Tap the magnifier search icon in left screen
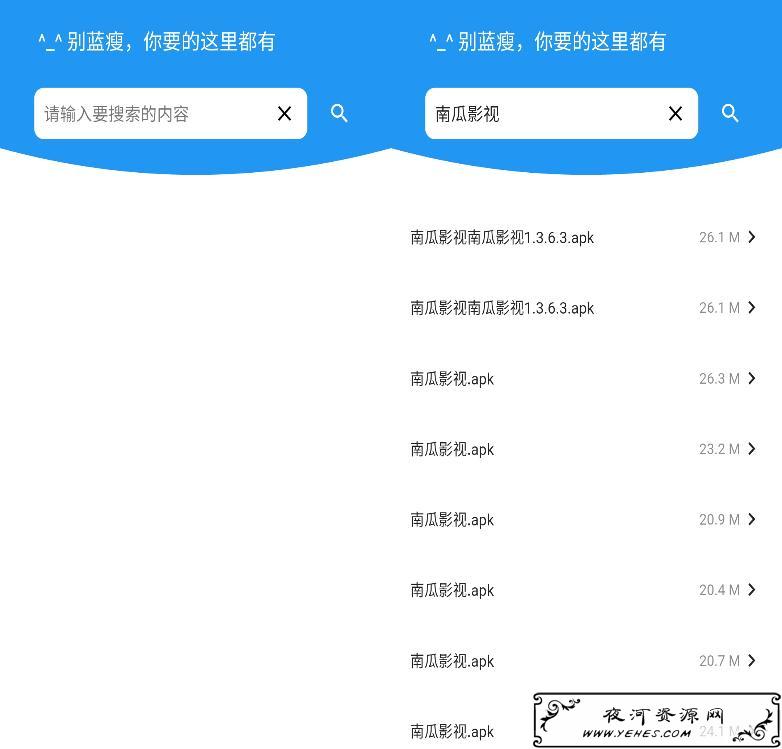This screenshot has width=782, height=749. click(x=339, y=113)
